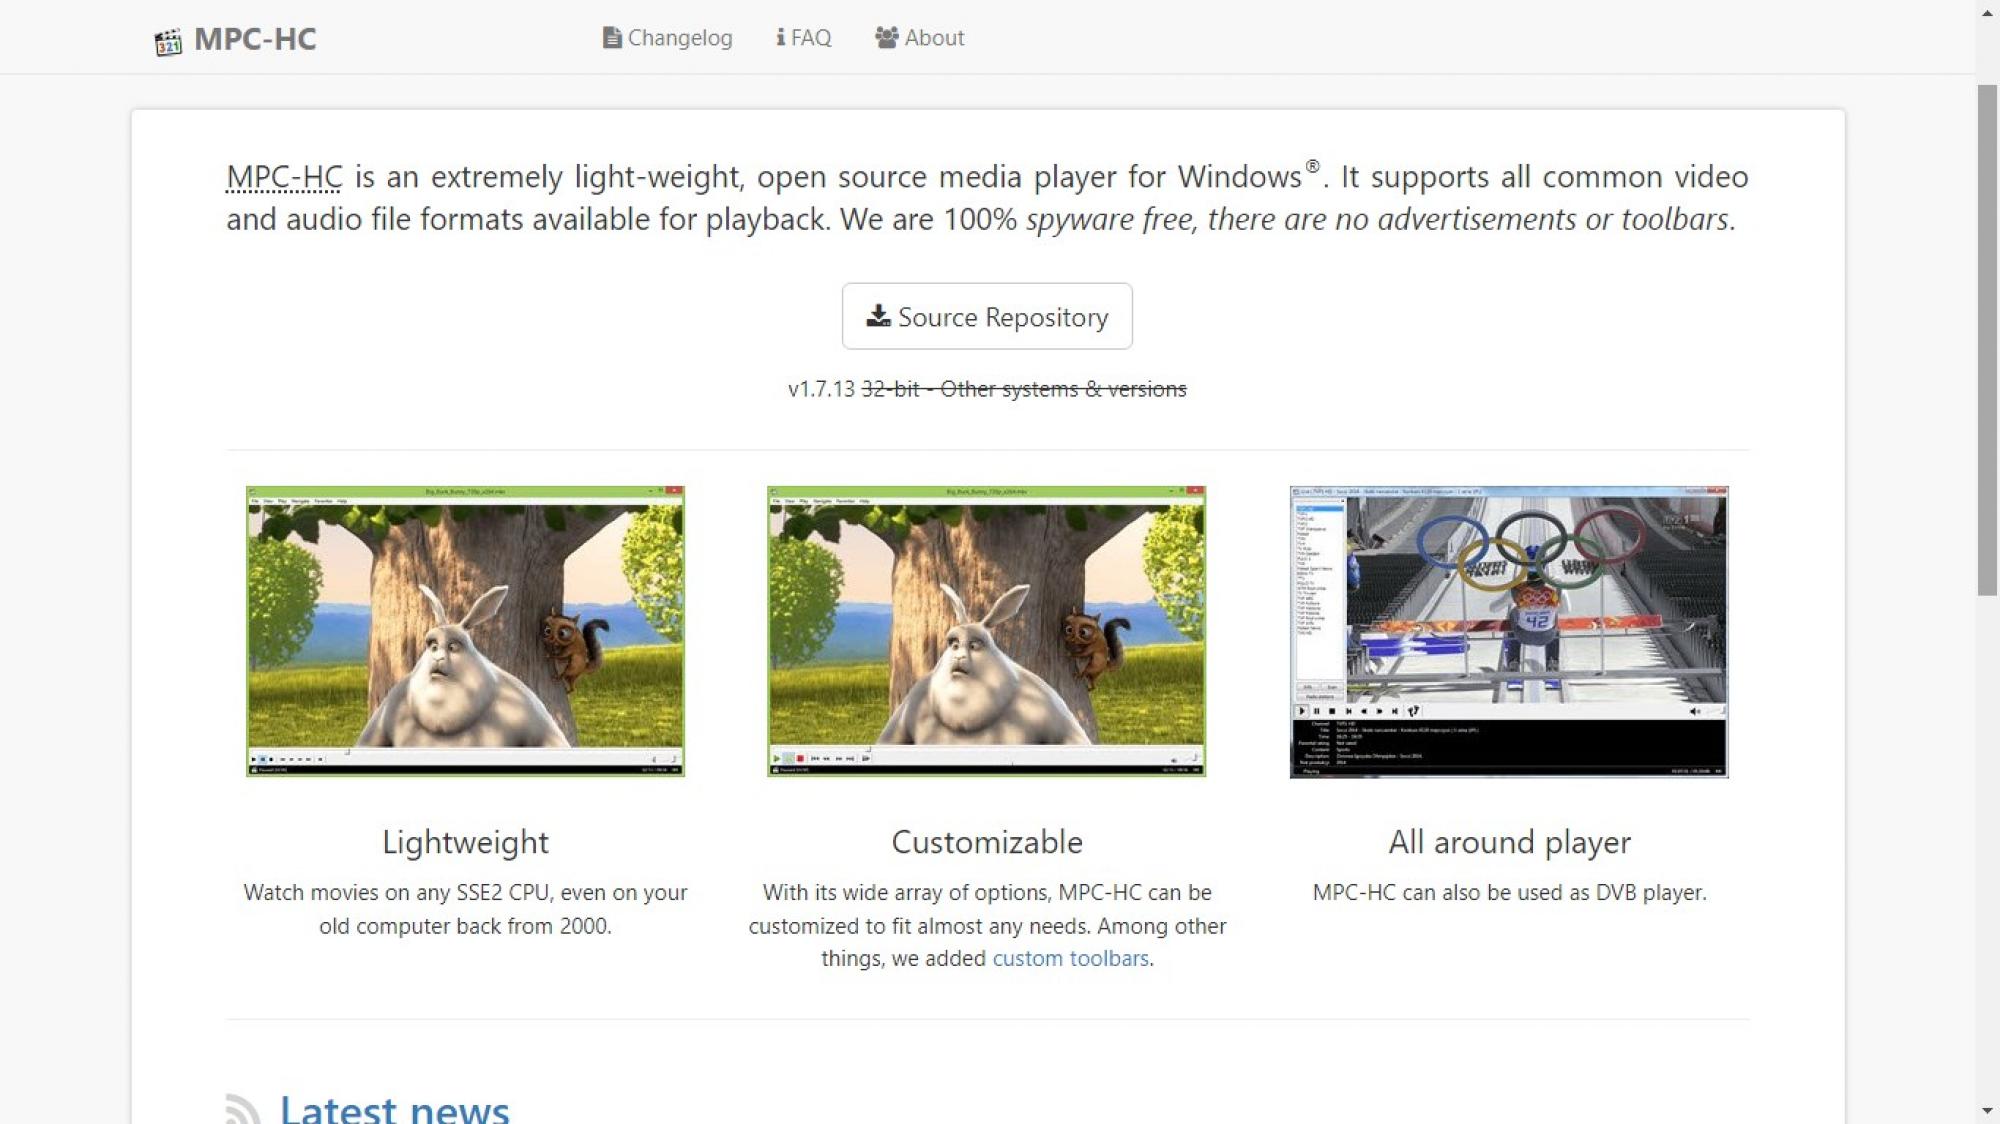Screen dimensions: 2000x1124
Task: Click the vertical scrollbar thumb
Action: click(1987, 340)
